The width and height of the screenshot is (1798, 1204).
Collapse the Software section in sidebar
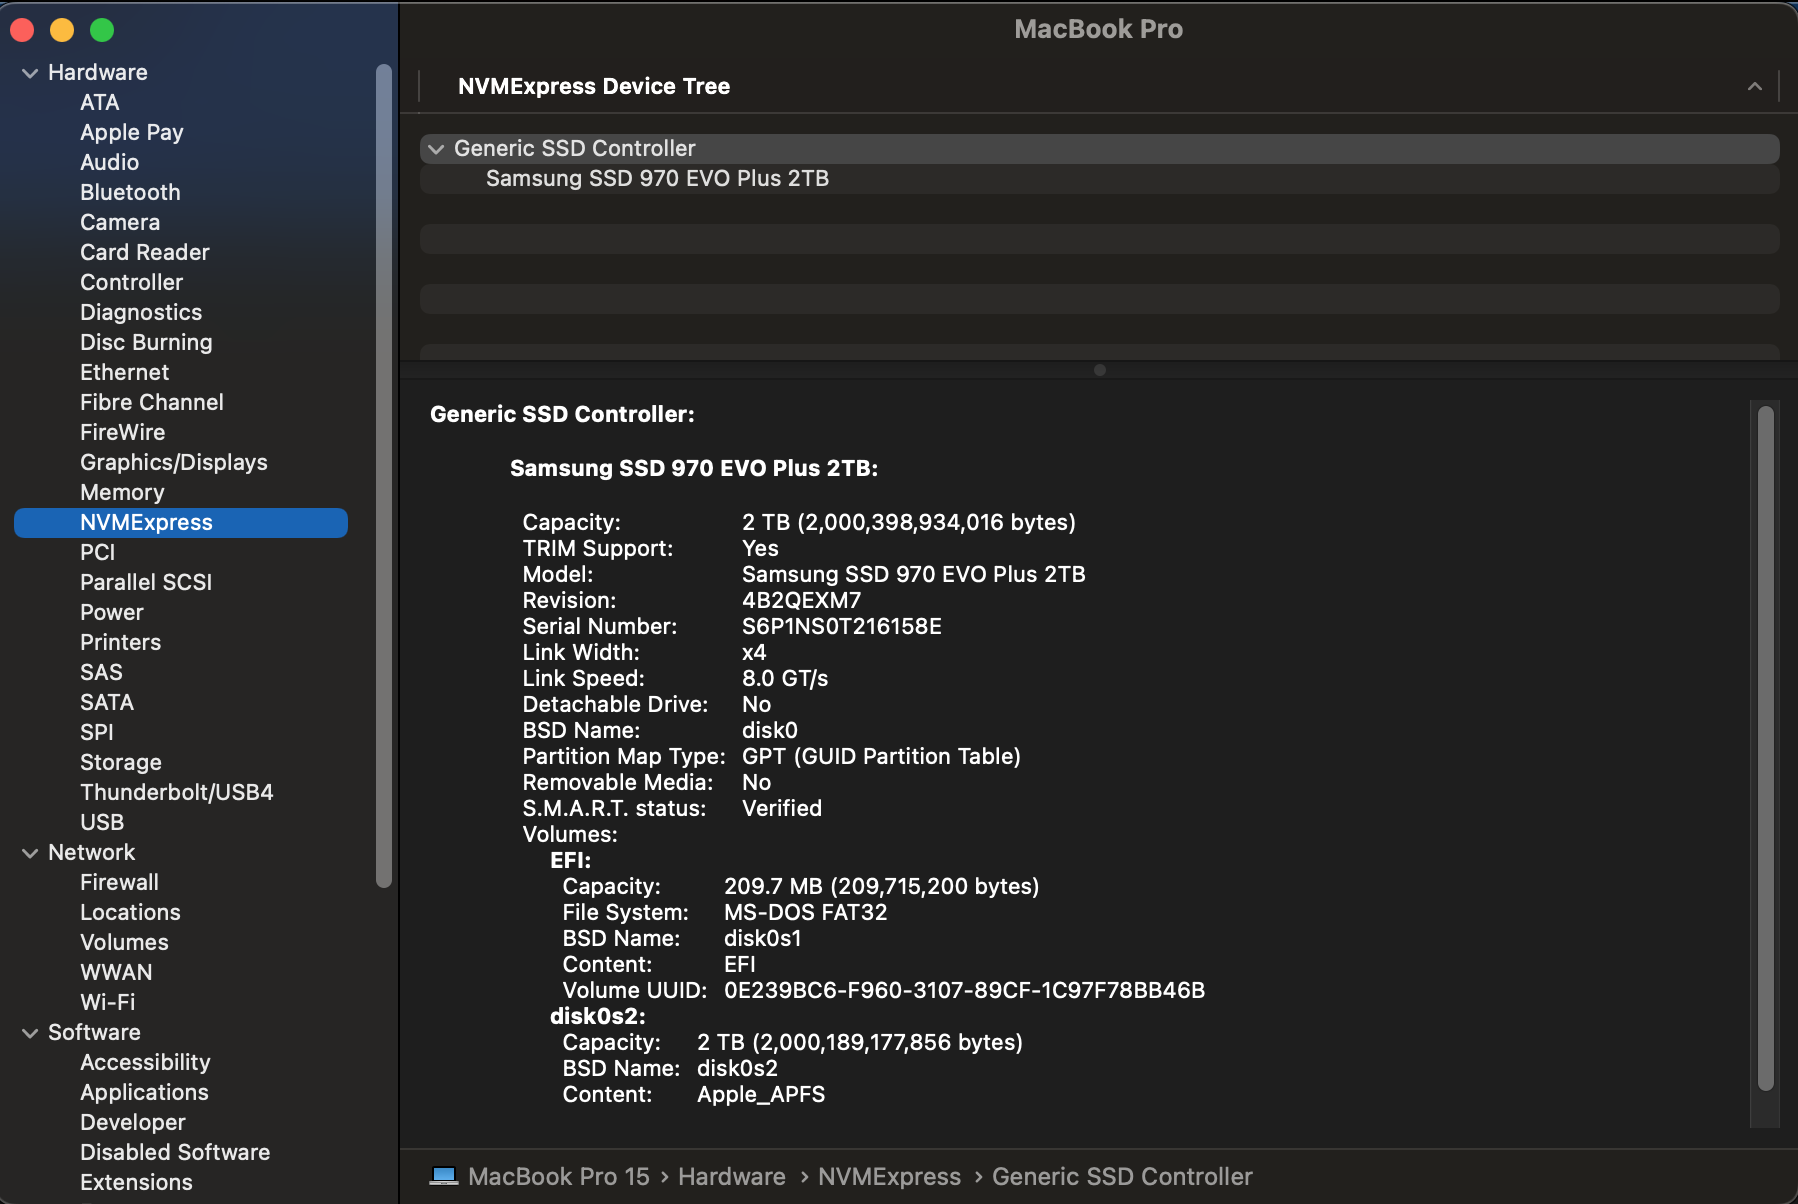30,1033
